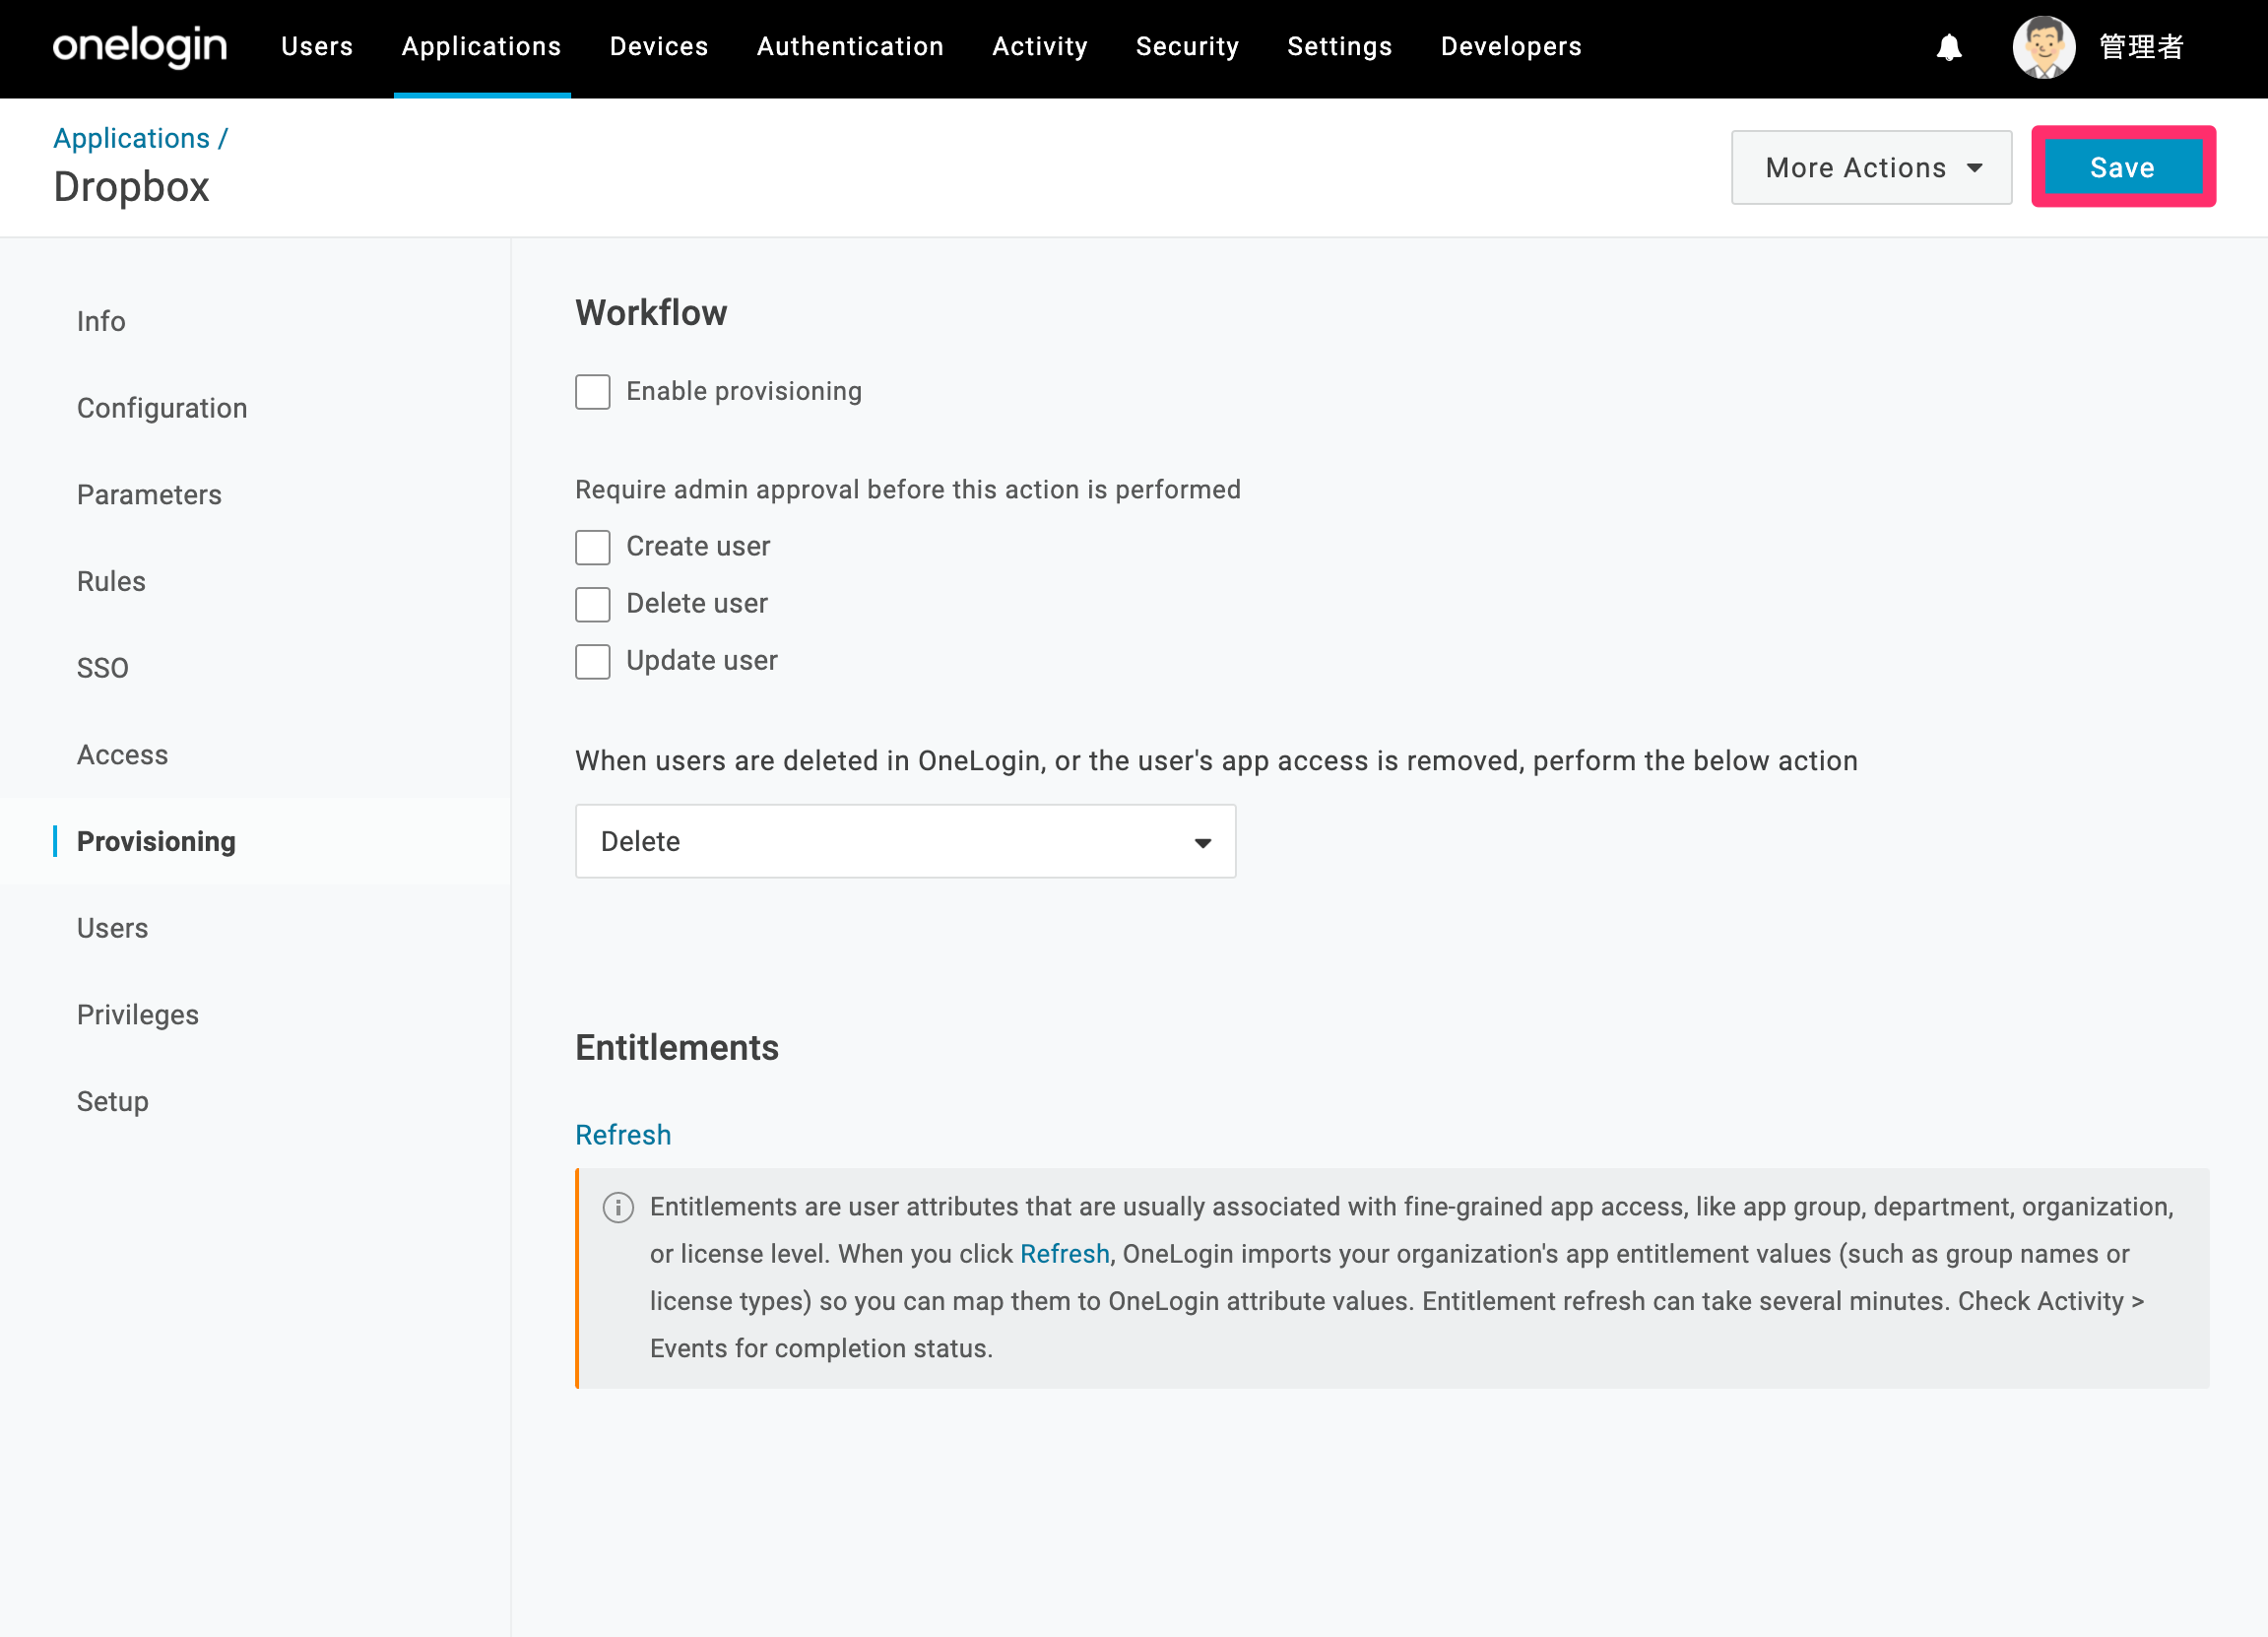Viewport: 2268px width, 1637px height.
Task: Open the Applications top menu
Action: [x=481, y=46]
